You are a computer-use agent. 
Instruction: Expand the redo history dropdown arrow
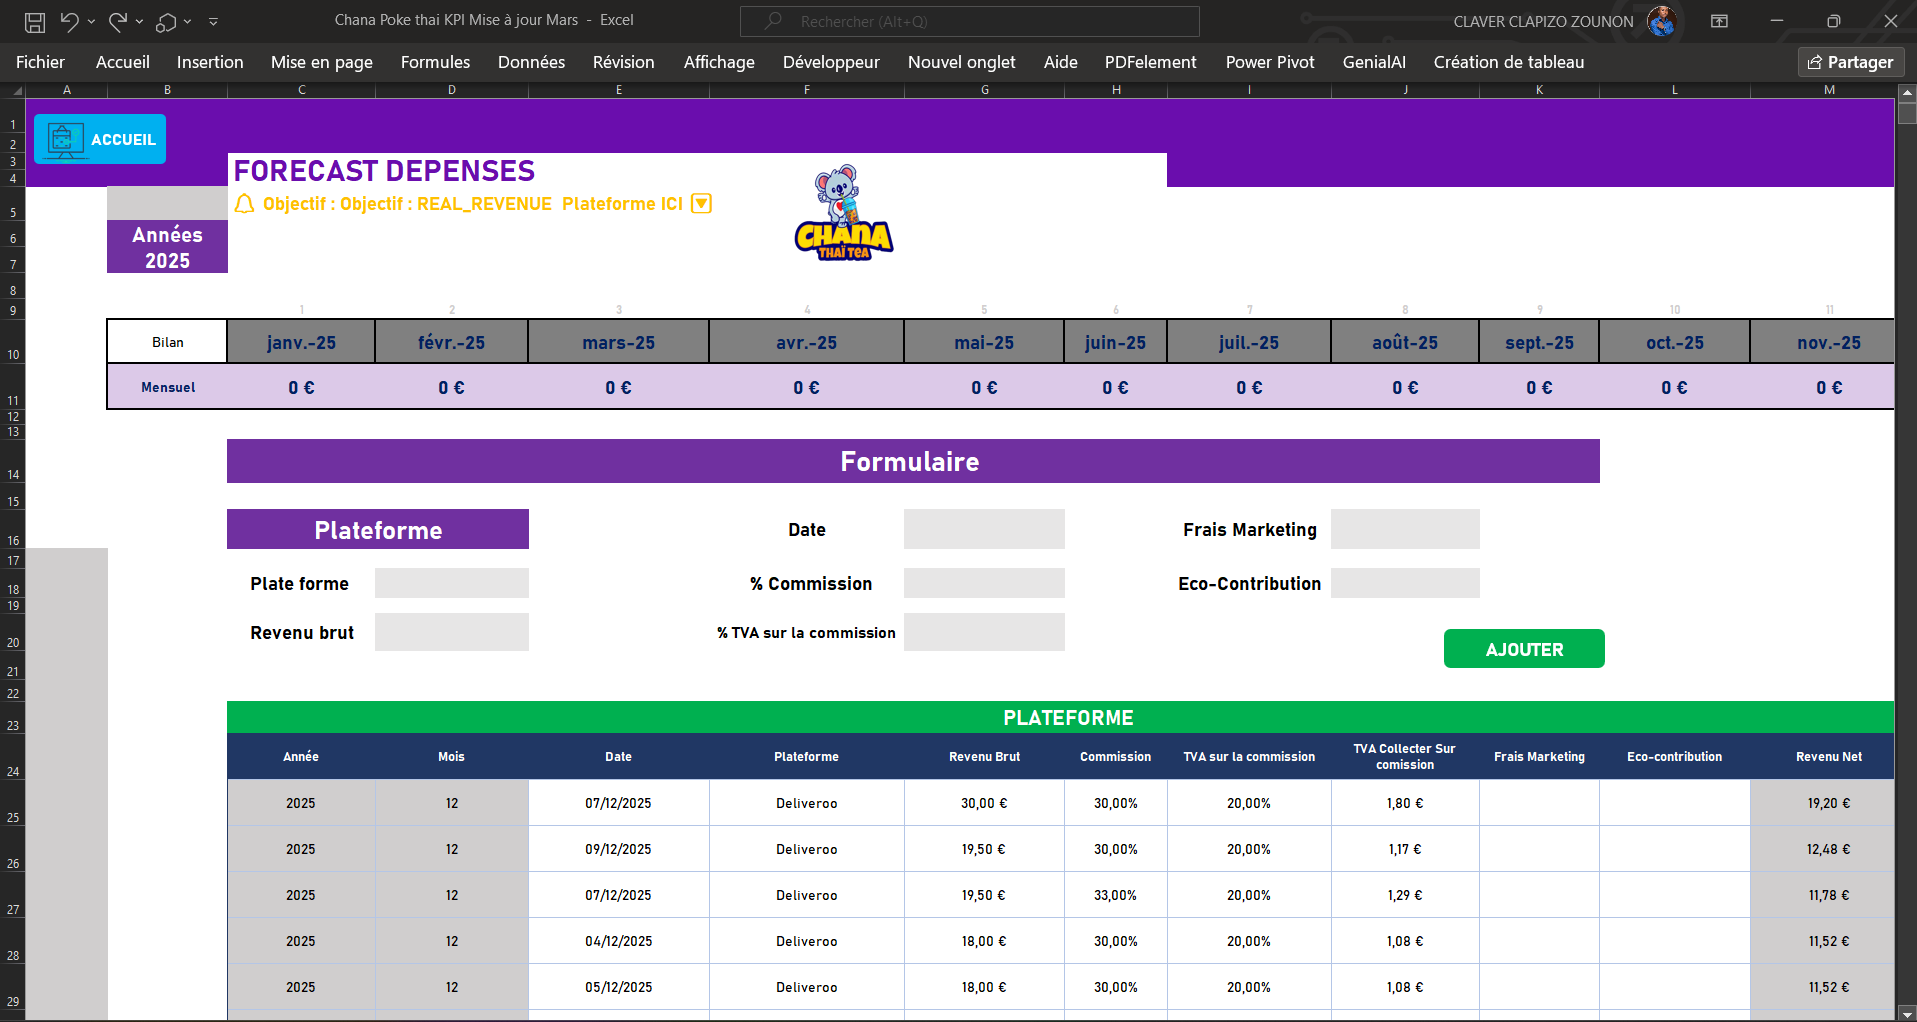[x=139, y=21]
